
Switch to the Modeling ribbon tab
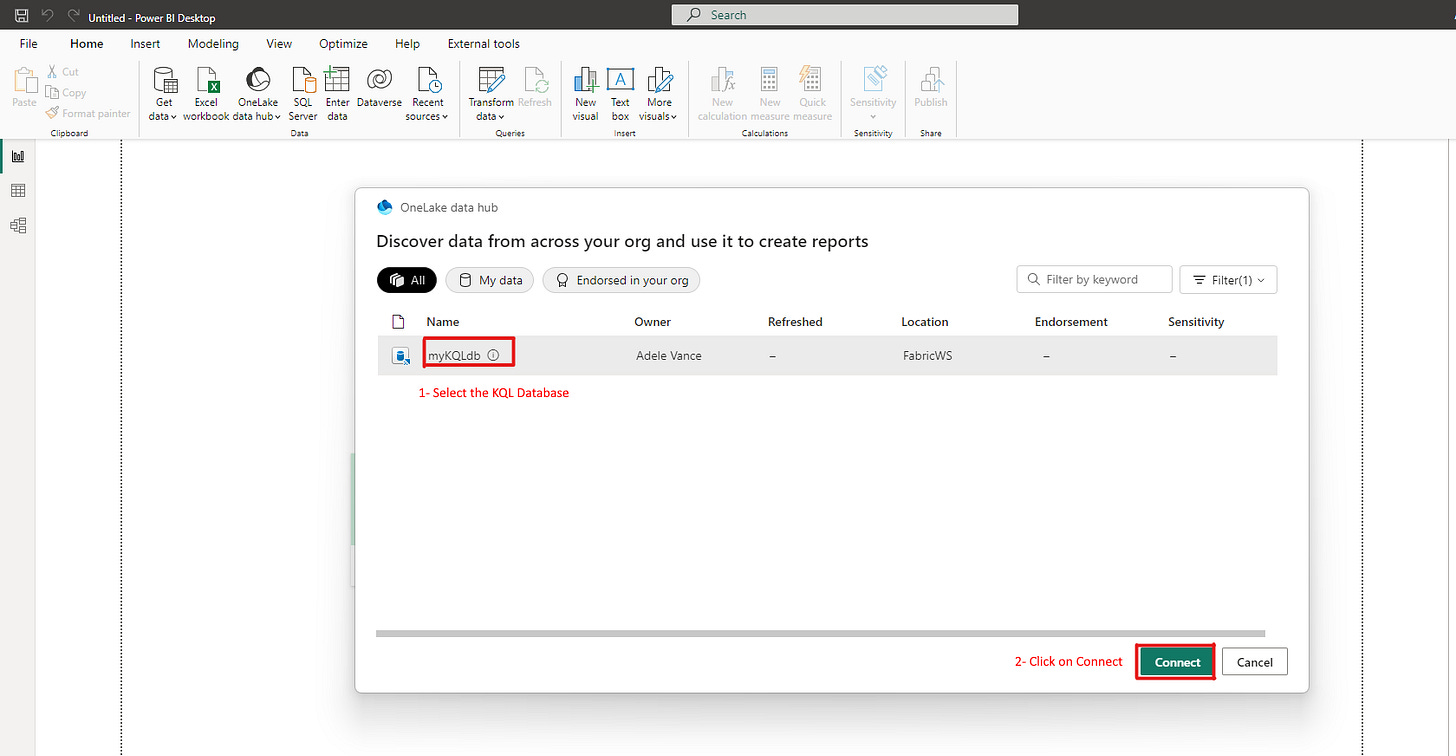point(213,43)
